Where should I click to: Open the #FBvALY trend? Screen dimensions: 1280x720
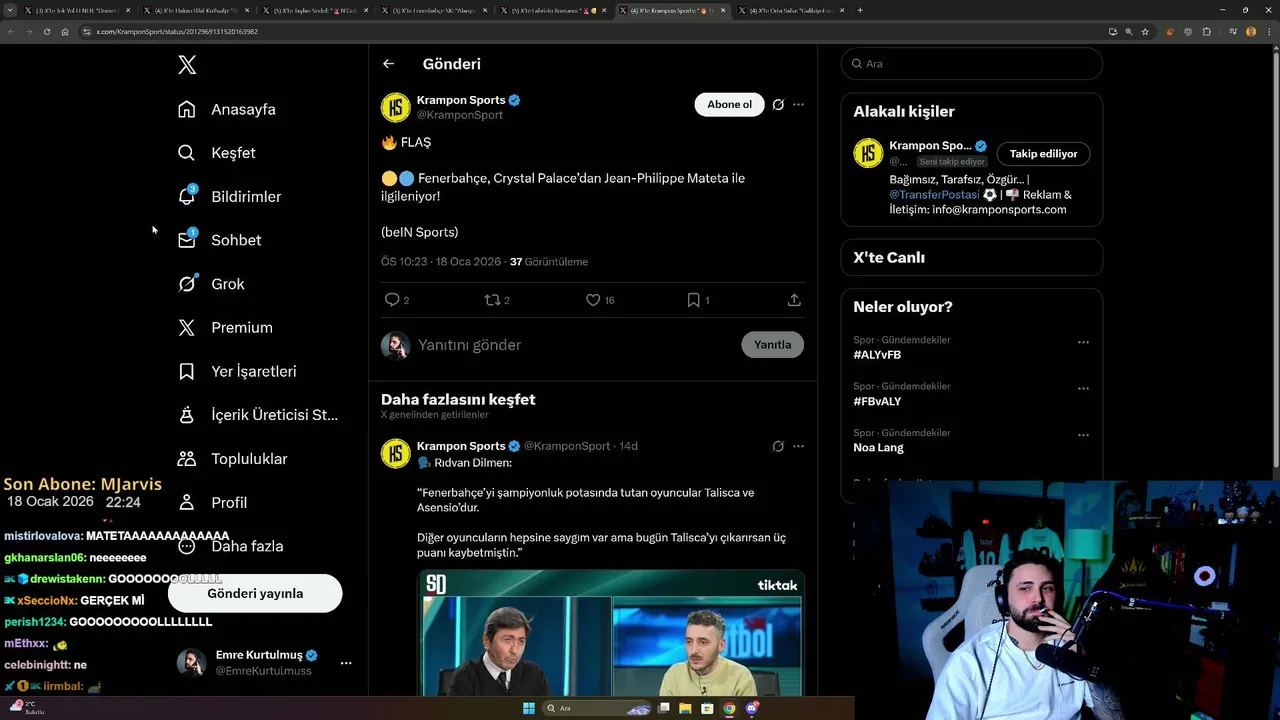point(877,401)
